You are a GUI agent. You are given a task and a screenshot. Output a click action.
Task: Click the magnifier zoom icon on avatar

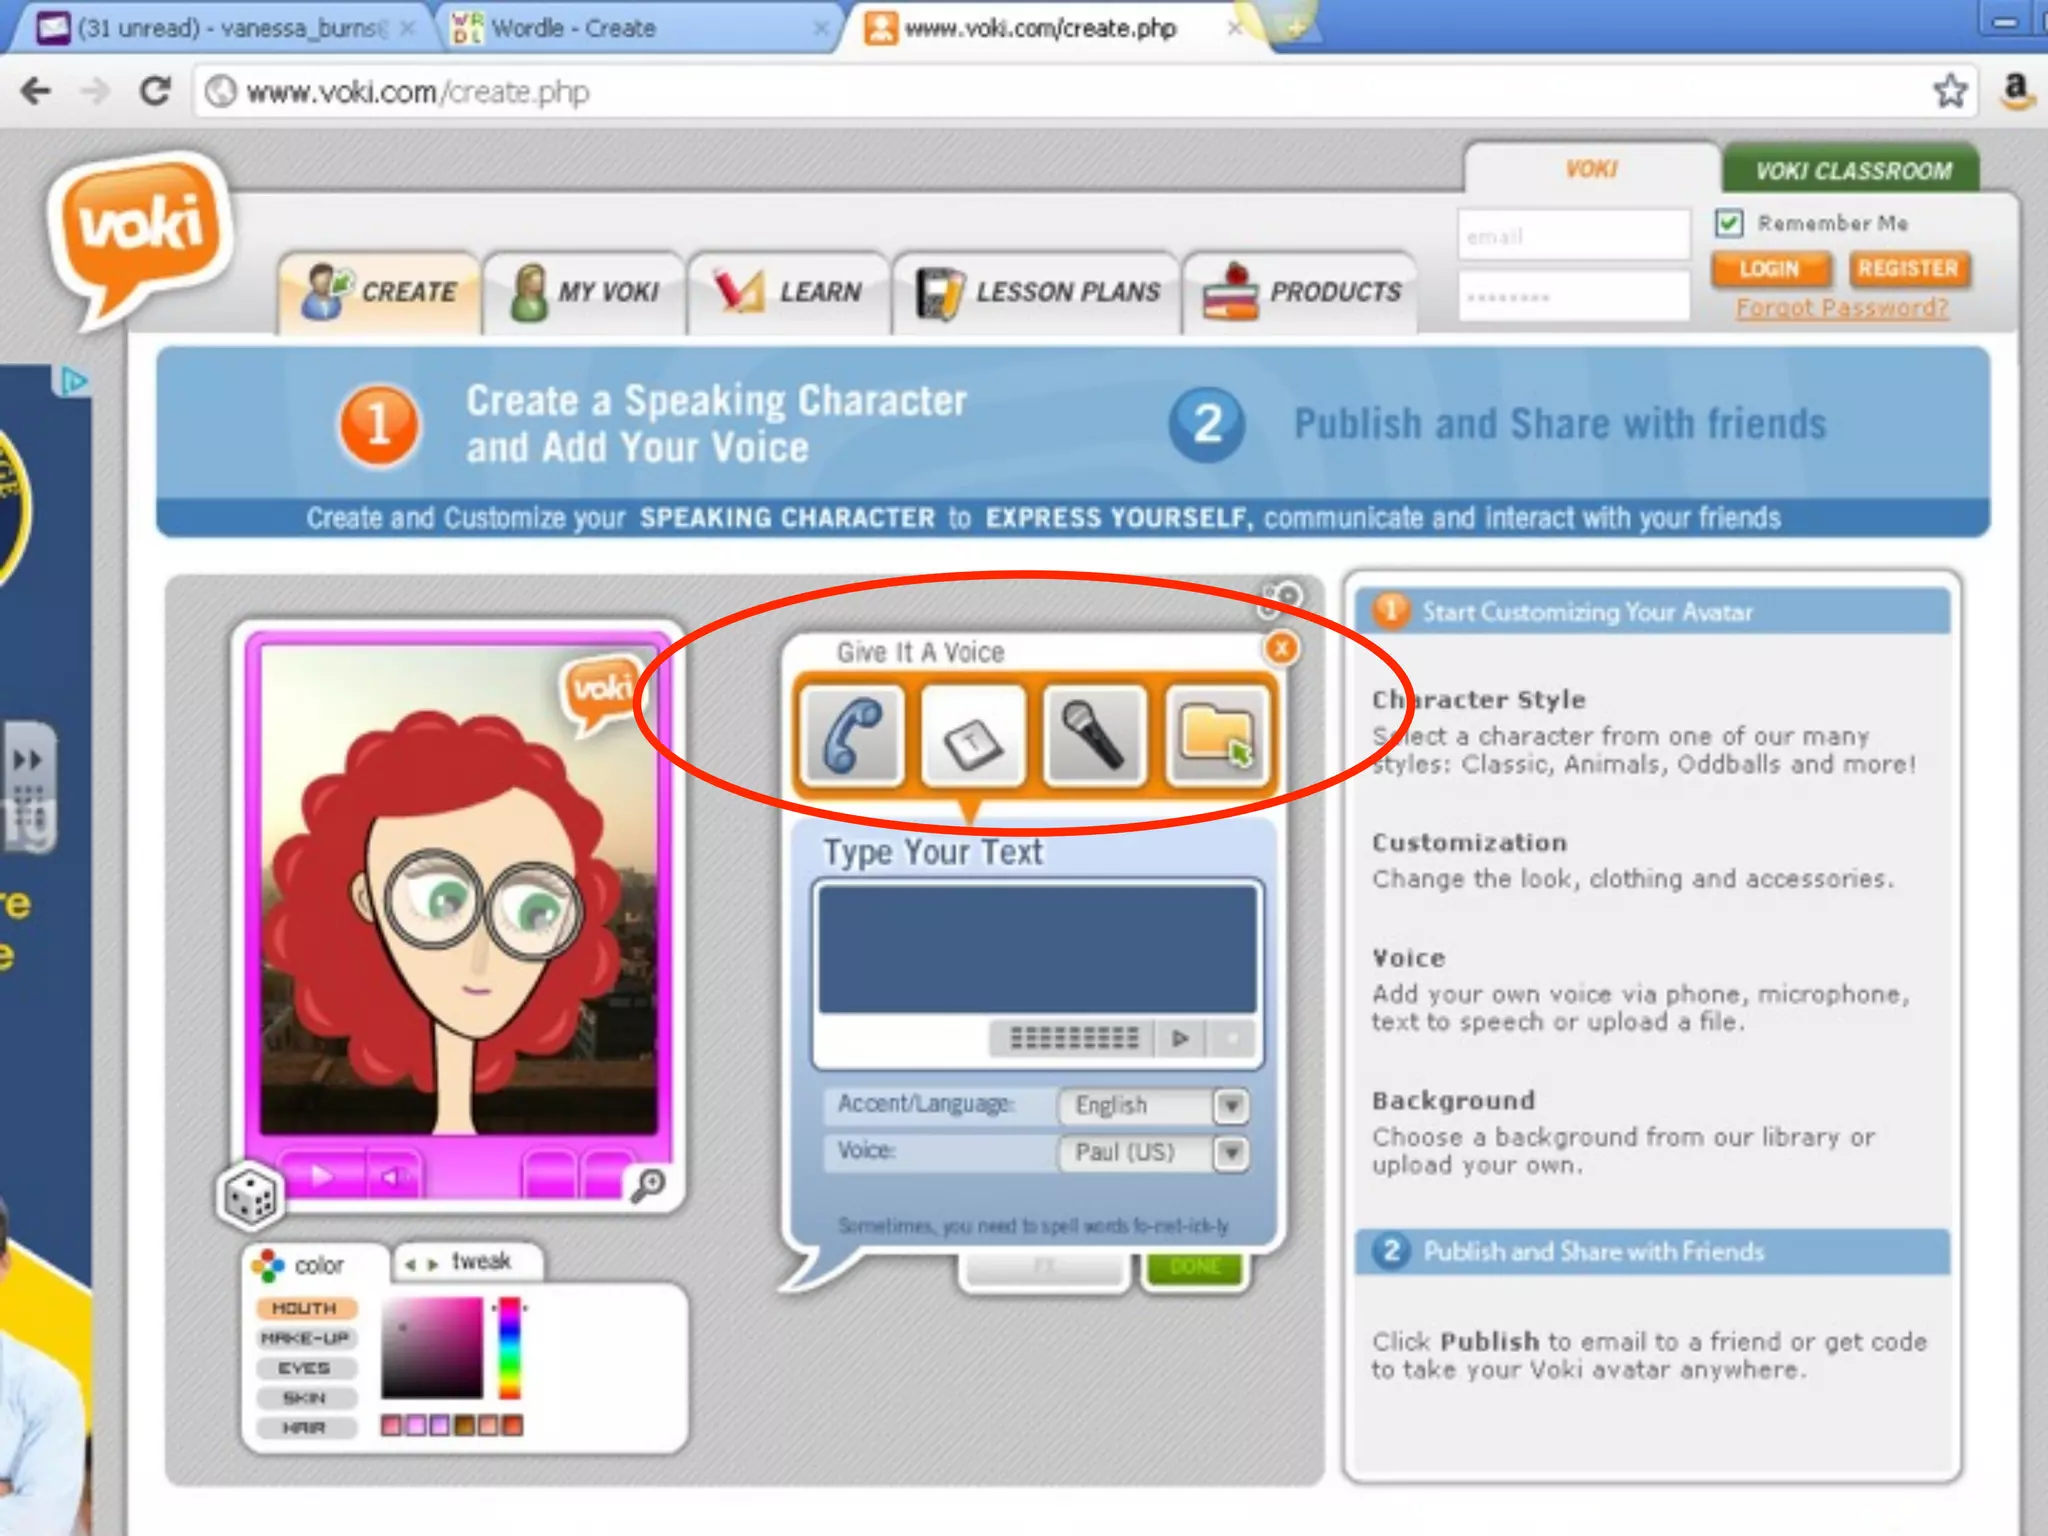(x=649, y=1184)
